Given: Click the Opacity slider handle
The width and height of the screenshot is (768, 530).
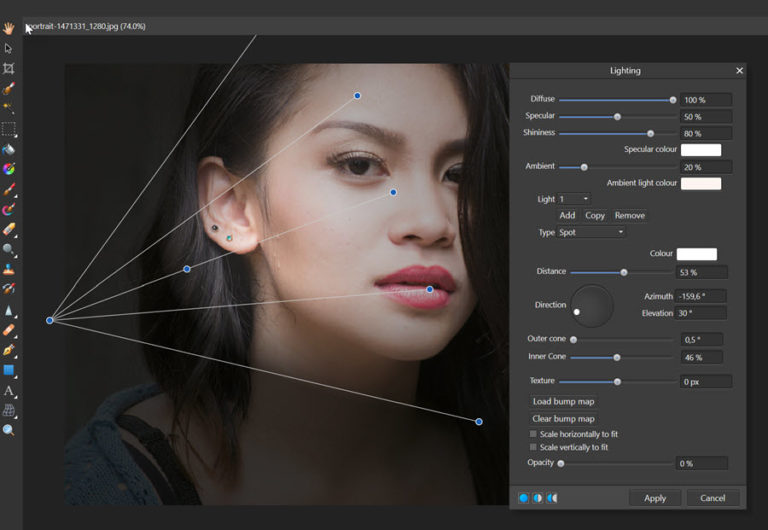Looking at the screenshot, I should click(x=561, y=463).
